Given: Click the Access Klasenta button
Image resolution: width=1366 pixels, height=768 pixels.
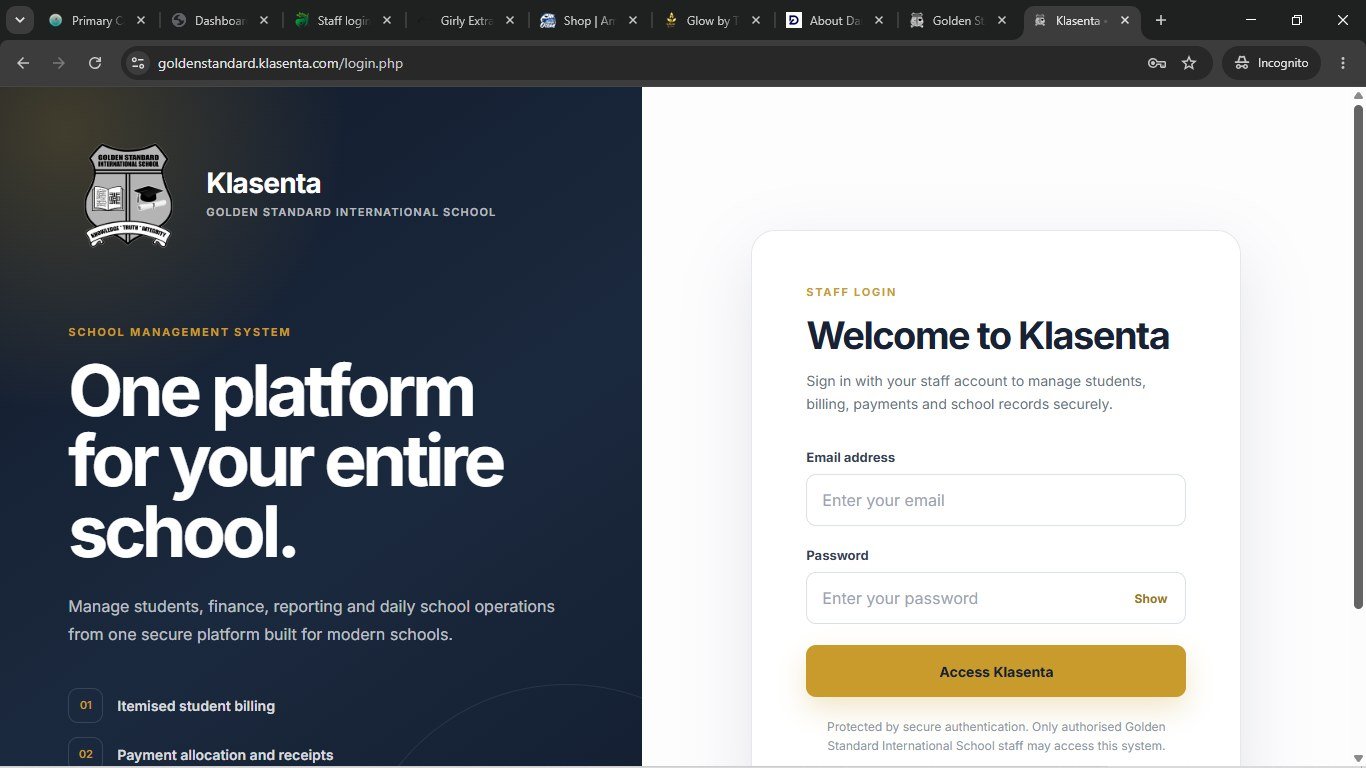Looking at the screenshot, I should coord(996,671).
